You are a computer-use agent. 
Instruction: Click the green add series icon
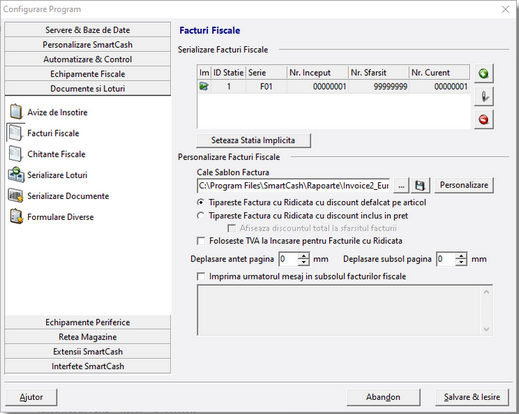(x=483, y=73)
